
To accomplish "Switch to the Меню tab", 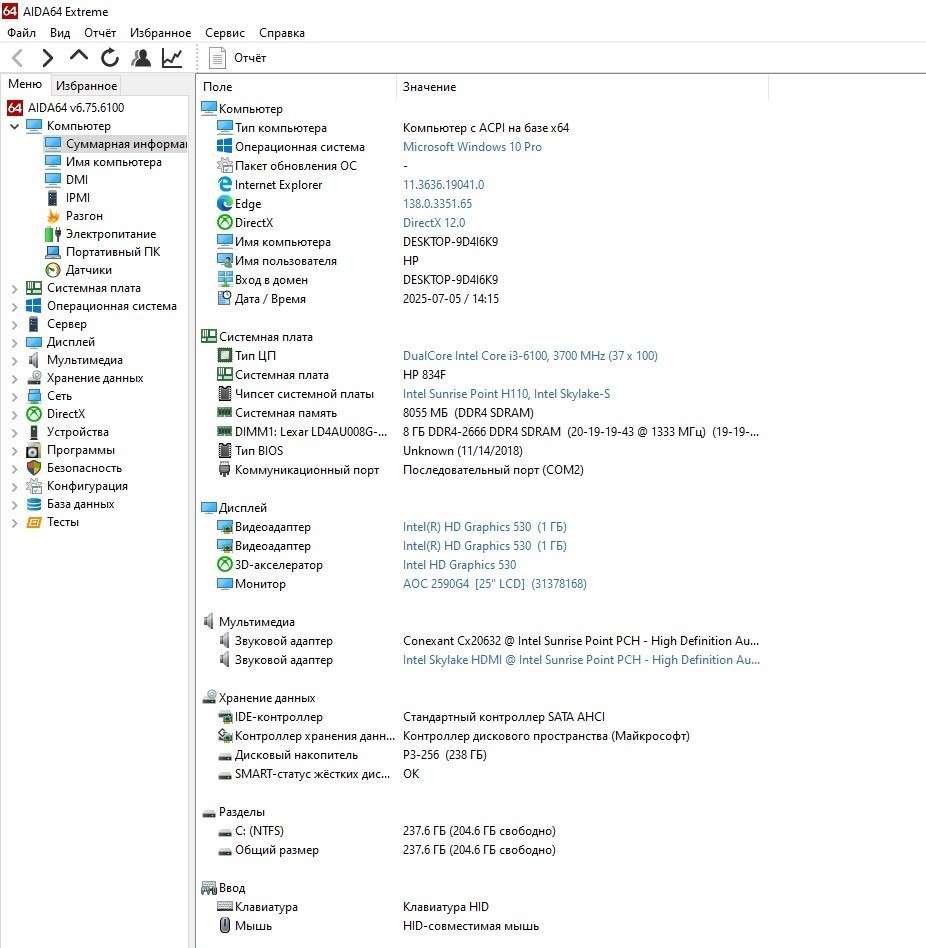I will click(25, 84).
